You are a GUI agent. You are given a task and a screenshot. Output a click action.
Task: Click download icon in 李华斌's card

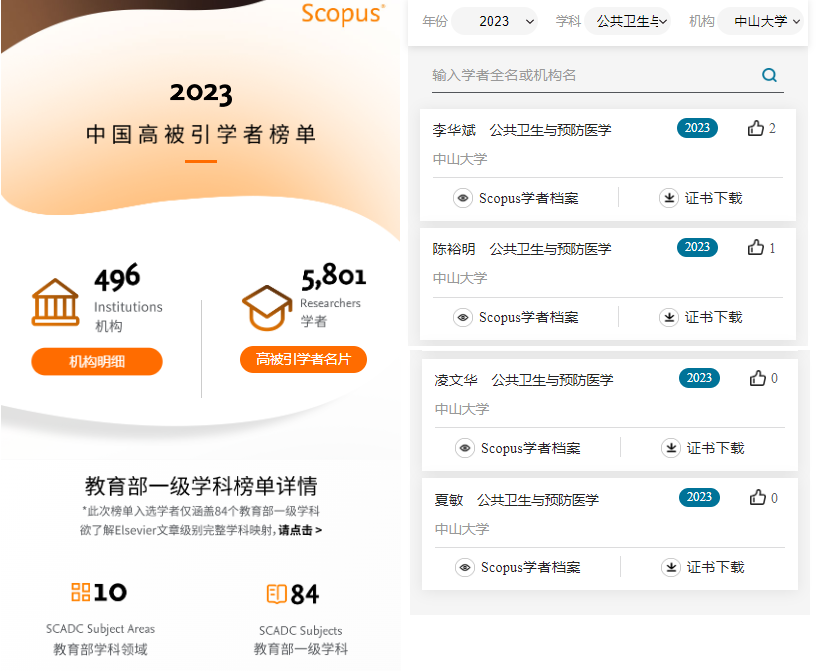(669, 198)
